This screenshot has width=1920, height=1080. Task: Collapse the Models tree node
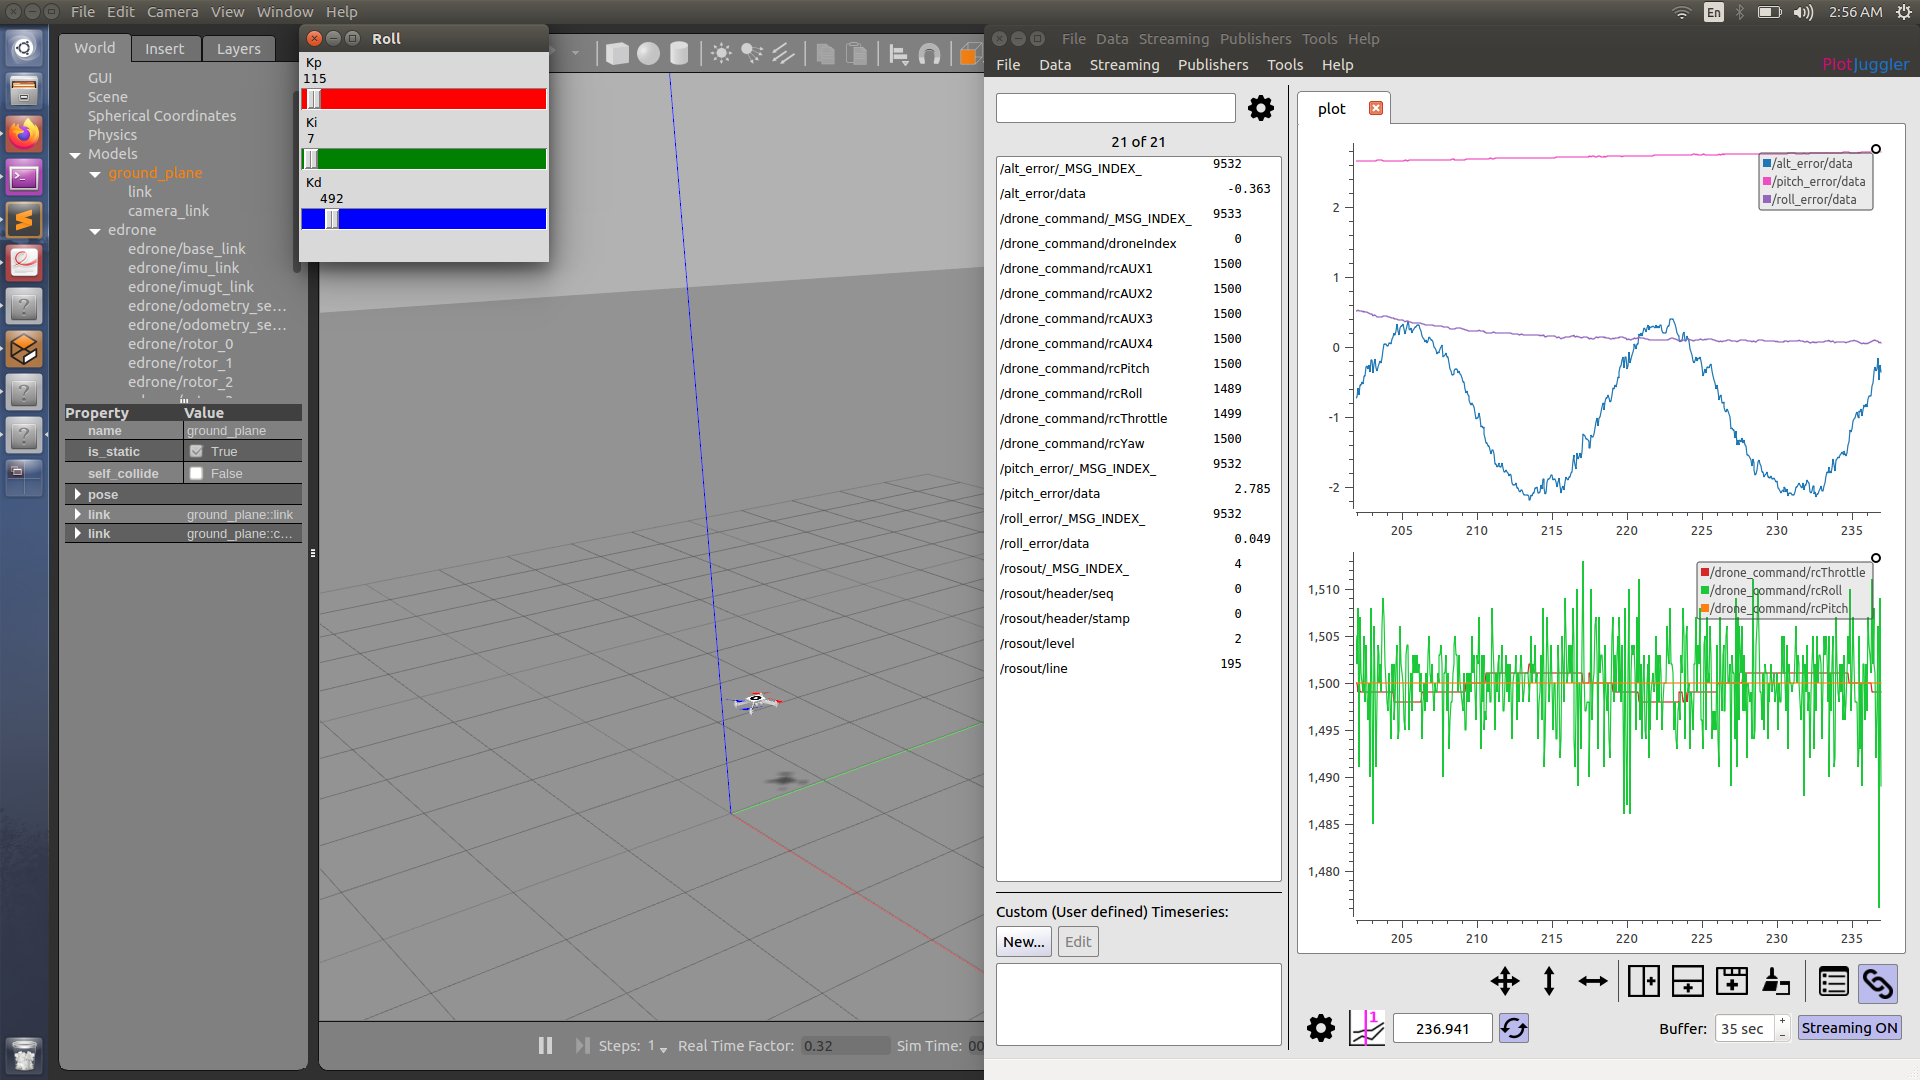tap(75, 155)
